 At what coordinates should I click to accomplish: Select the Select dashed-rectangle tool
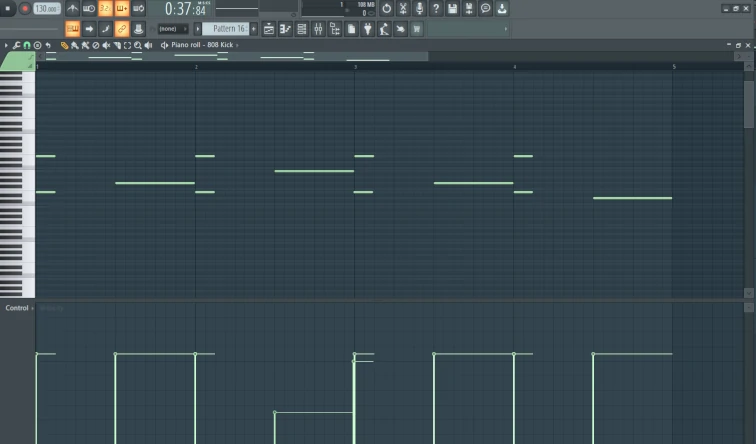tap(127, 45)
